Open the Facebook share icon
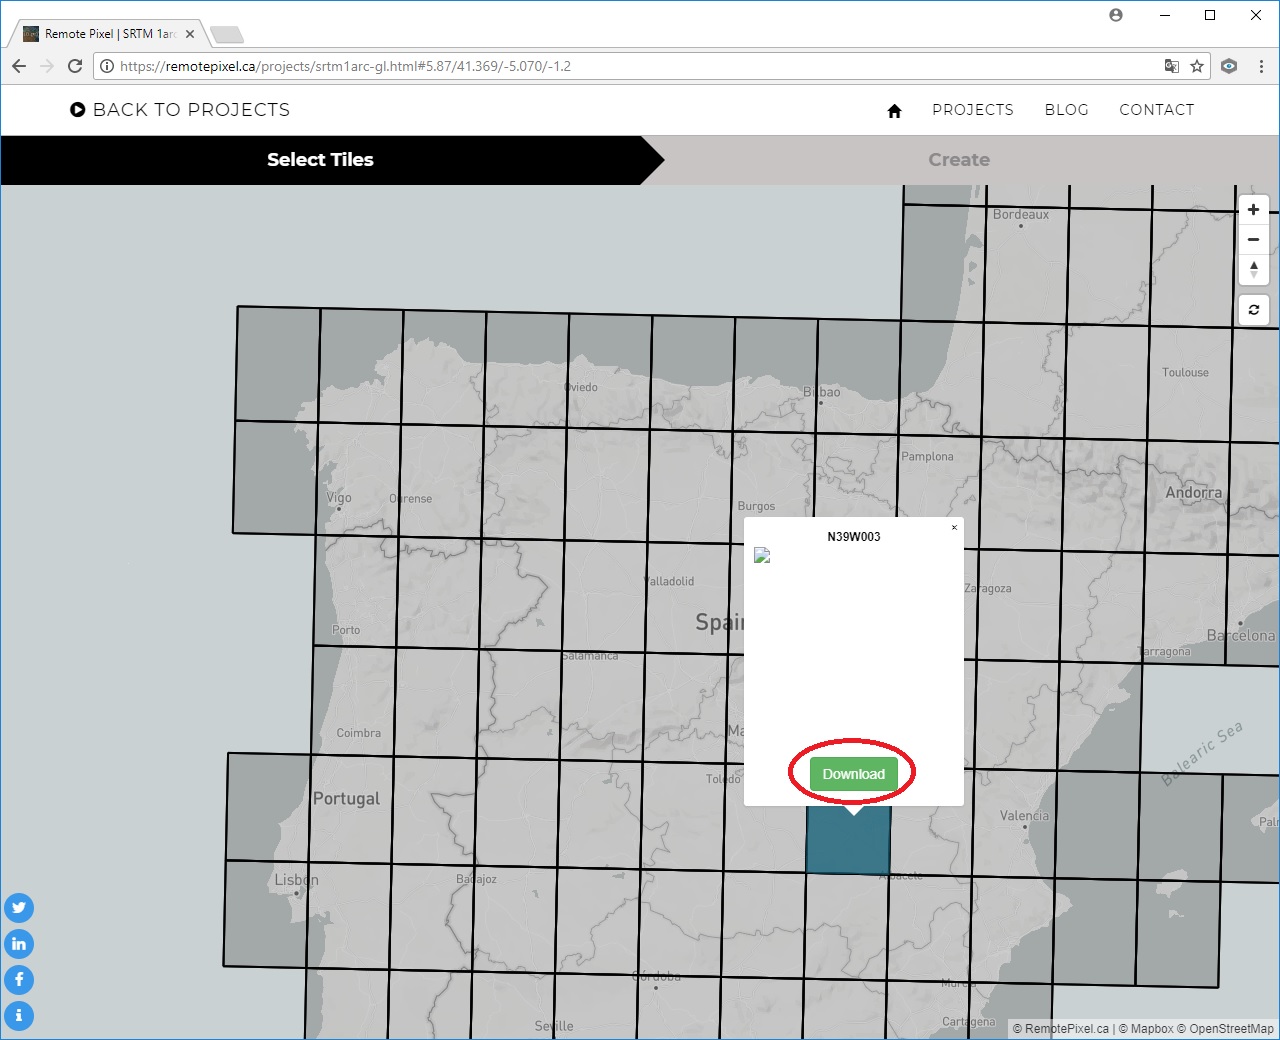The height and width of the screenshot is (1040, 1280). click(19, 980)
